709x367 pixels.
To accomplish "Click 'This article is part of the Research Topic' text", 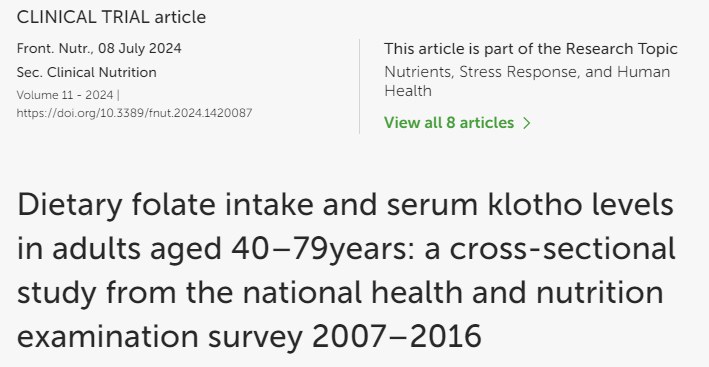I will click(x=531, y=49).
